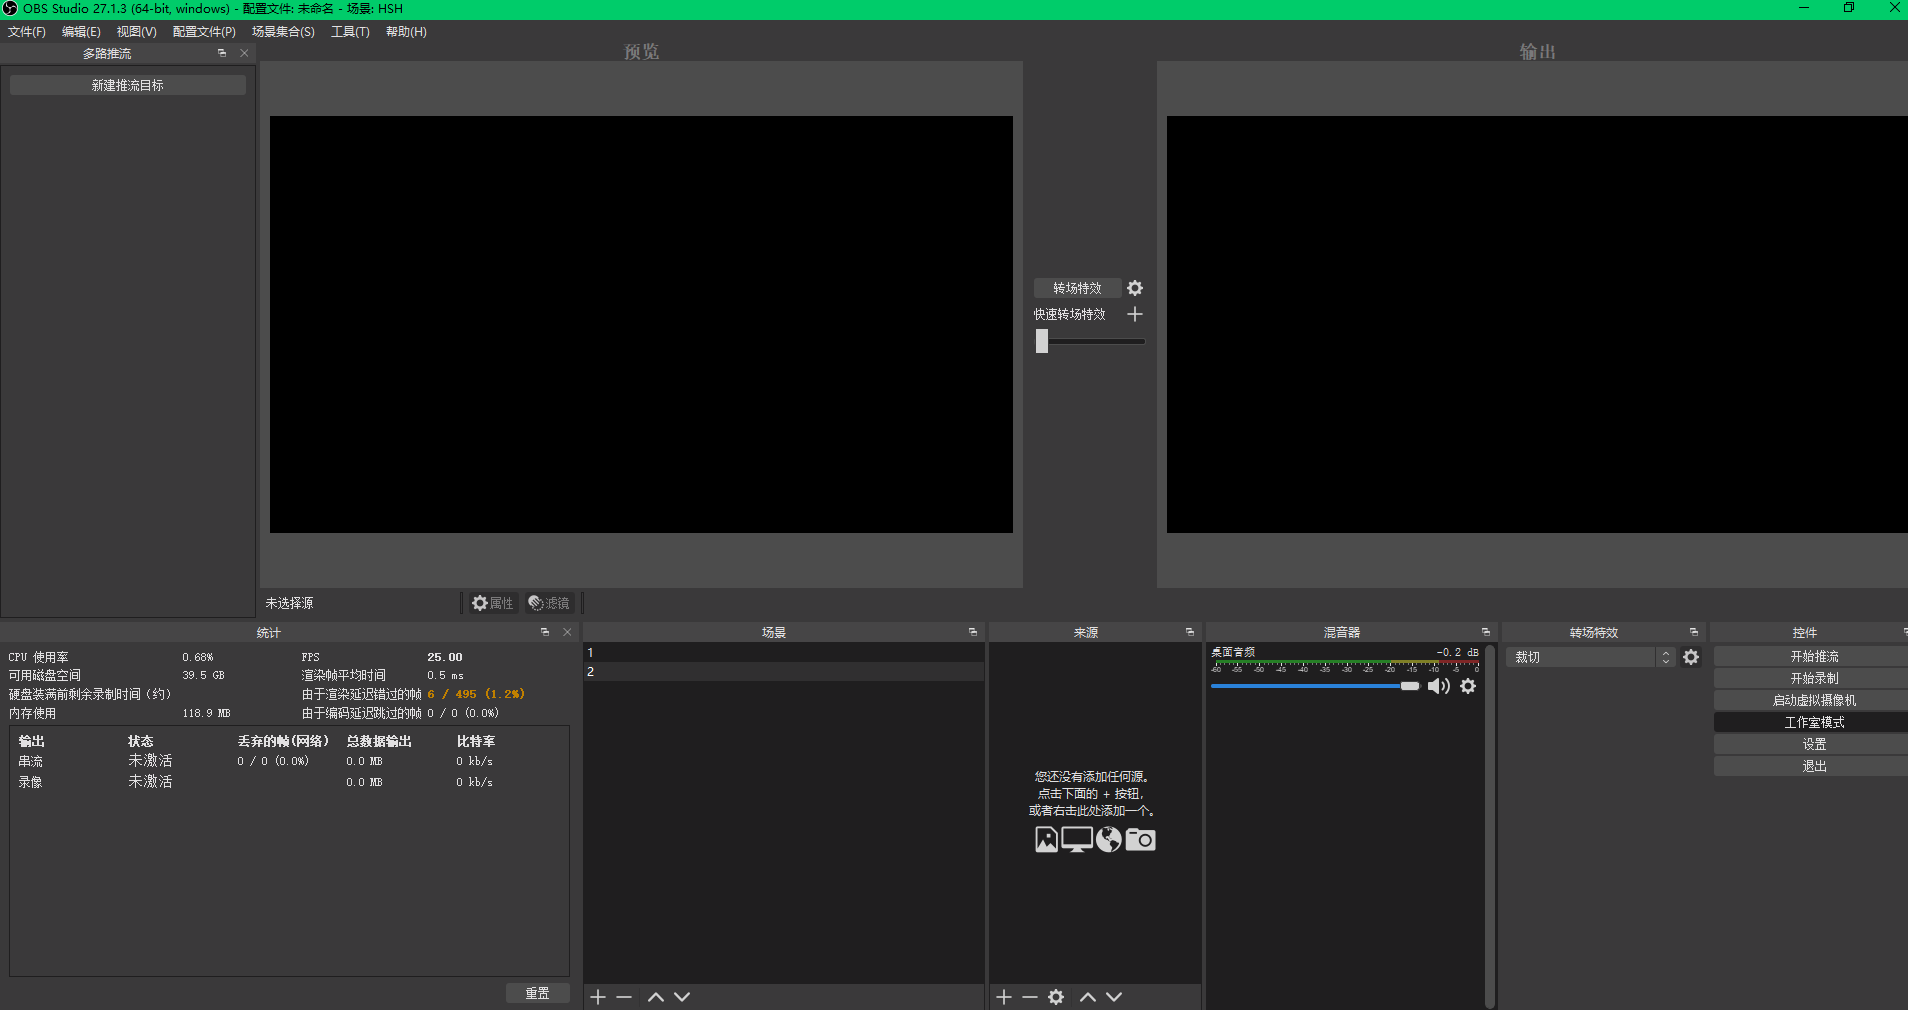
Task: Open the 工具(T) menu
Action: point(350,32)
